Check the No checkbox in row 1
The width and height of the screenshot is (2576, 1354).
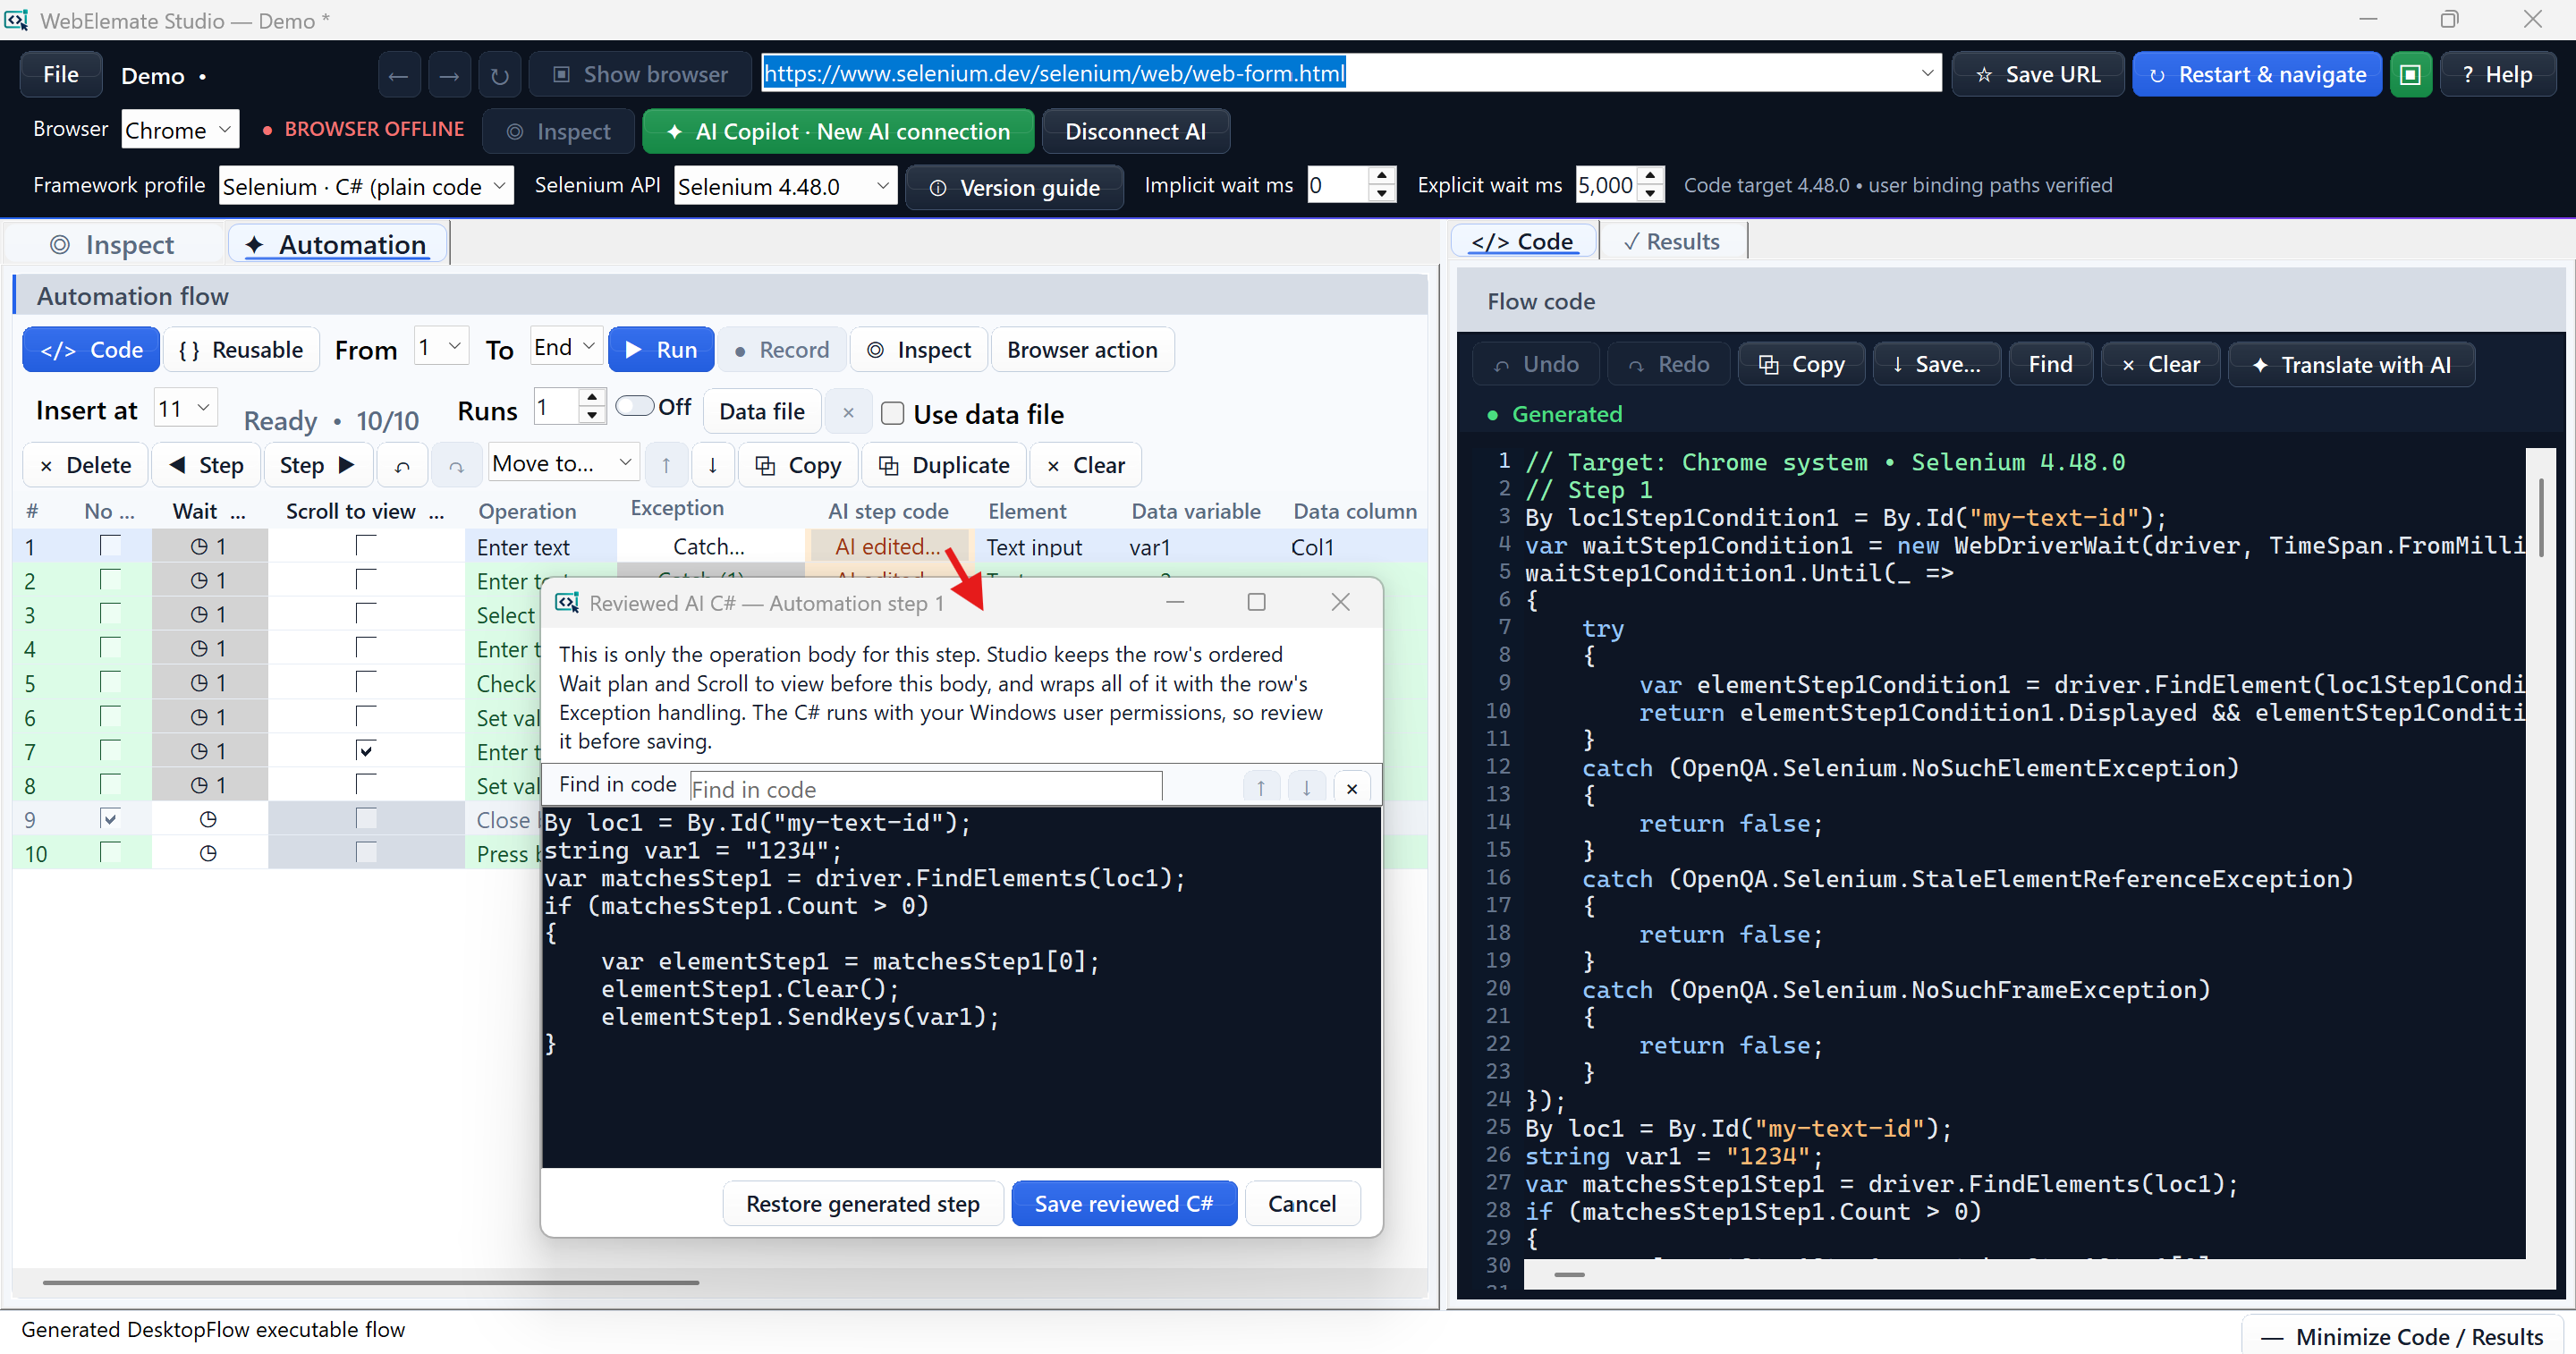(110, 546)
